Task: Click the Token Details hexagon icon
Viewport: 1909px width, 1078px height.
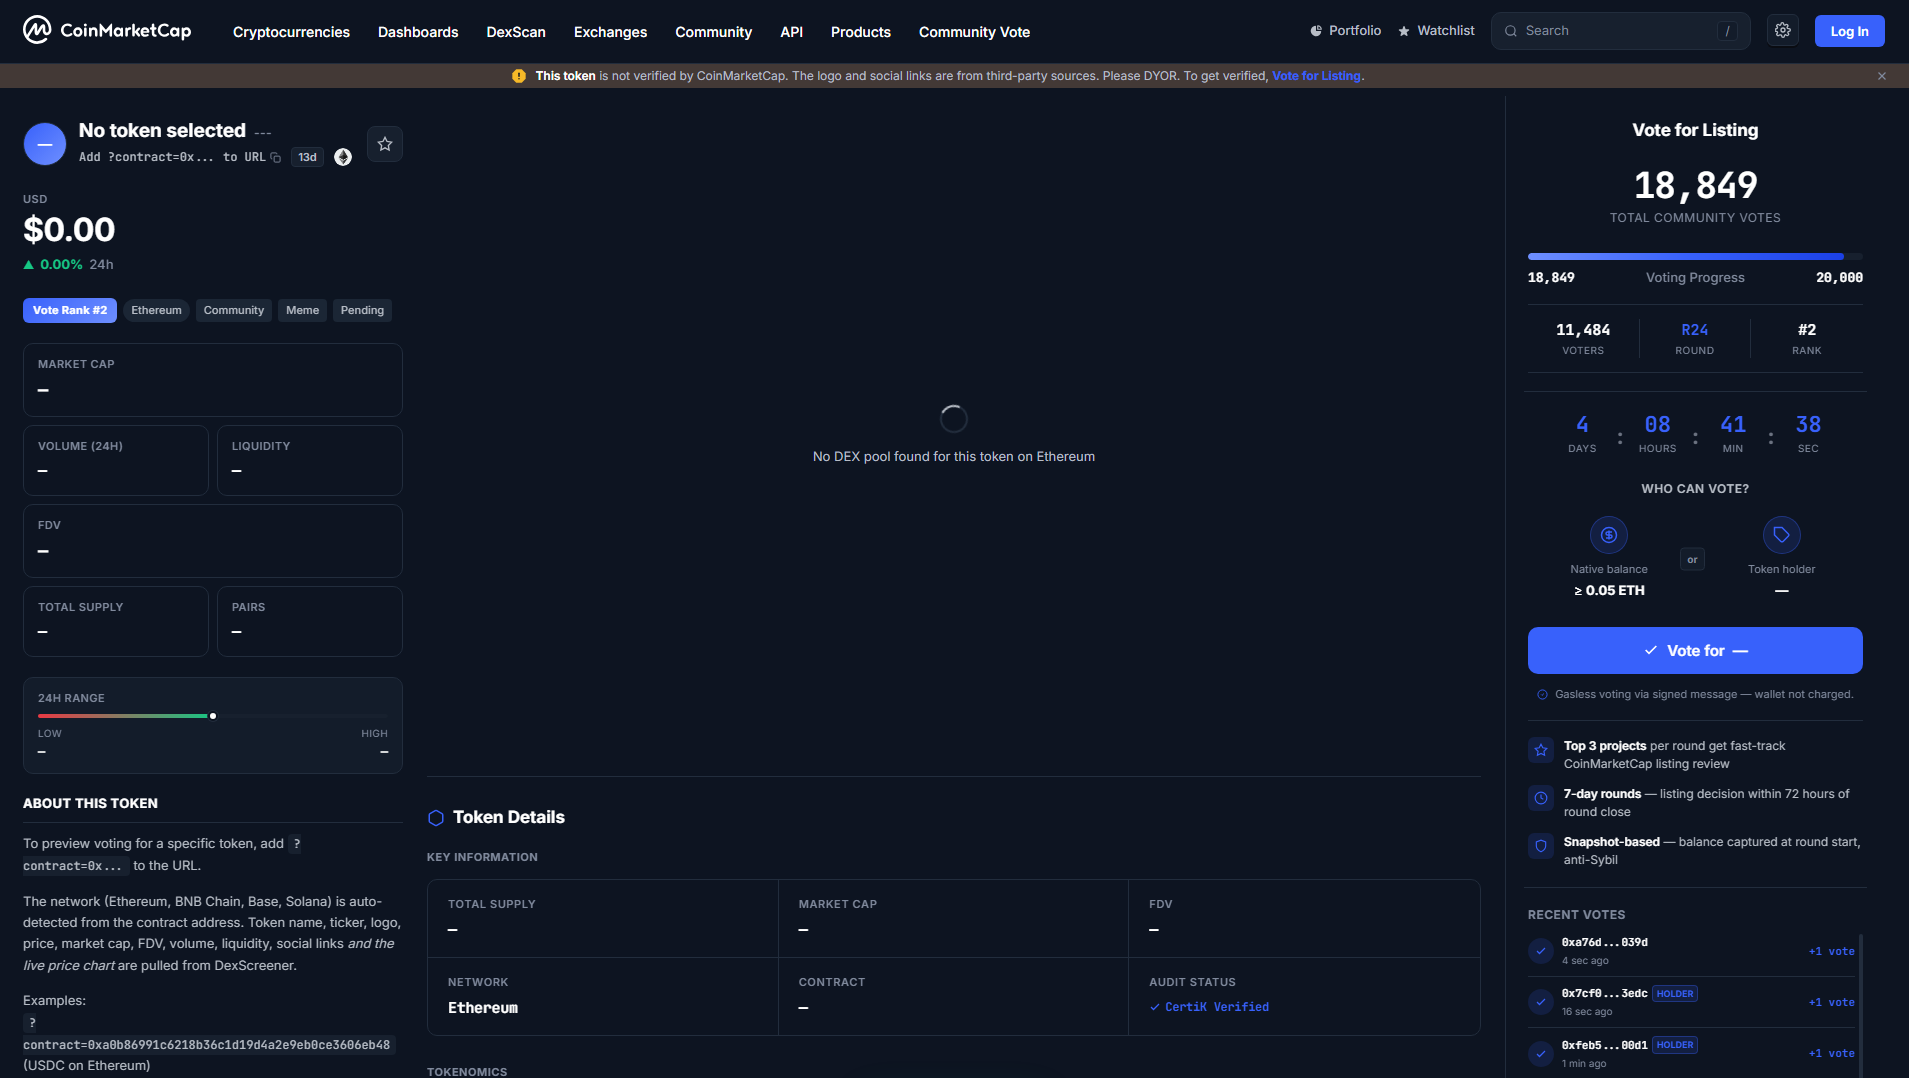Action: (436, 818)
